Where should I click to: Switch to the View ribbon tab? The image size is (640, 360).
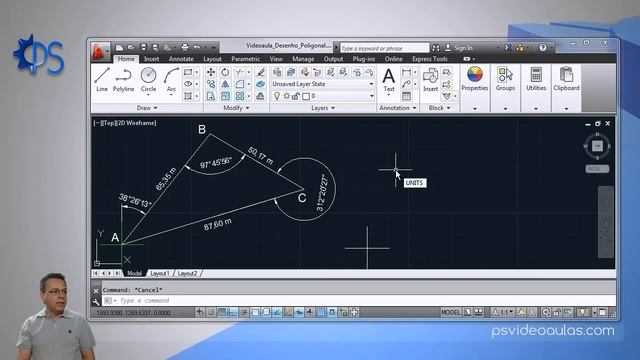point(276,59)
